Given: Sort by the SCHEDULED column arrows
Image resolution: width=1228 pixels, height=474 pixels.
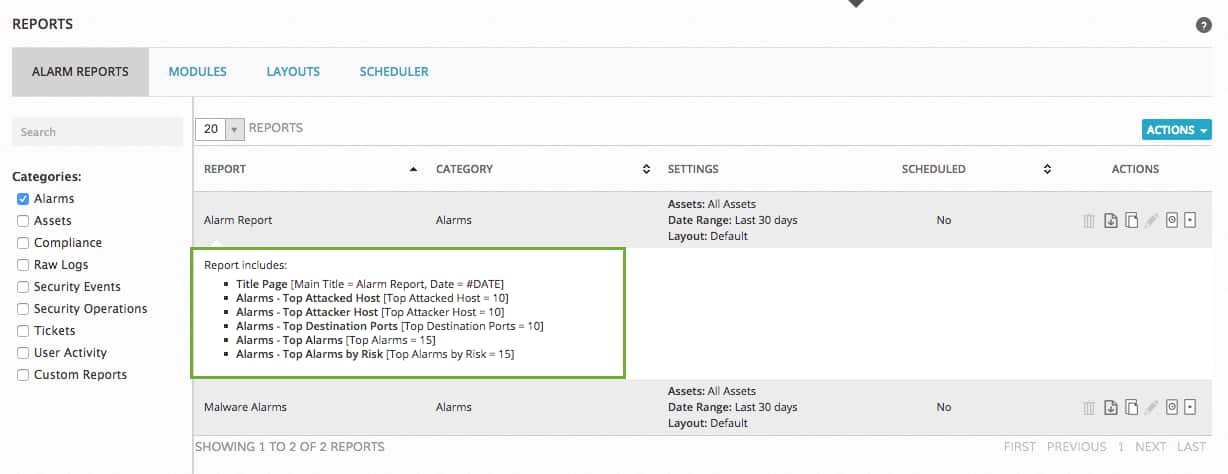Looking at the screenshot, I should click(x=1047, y=169).
